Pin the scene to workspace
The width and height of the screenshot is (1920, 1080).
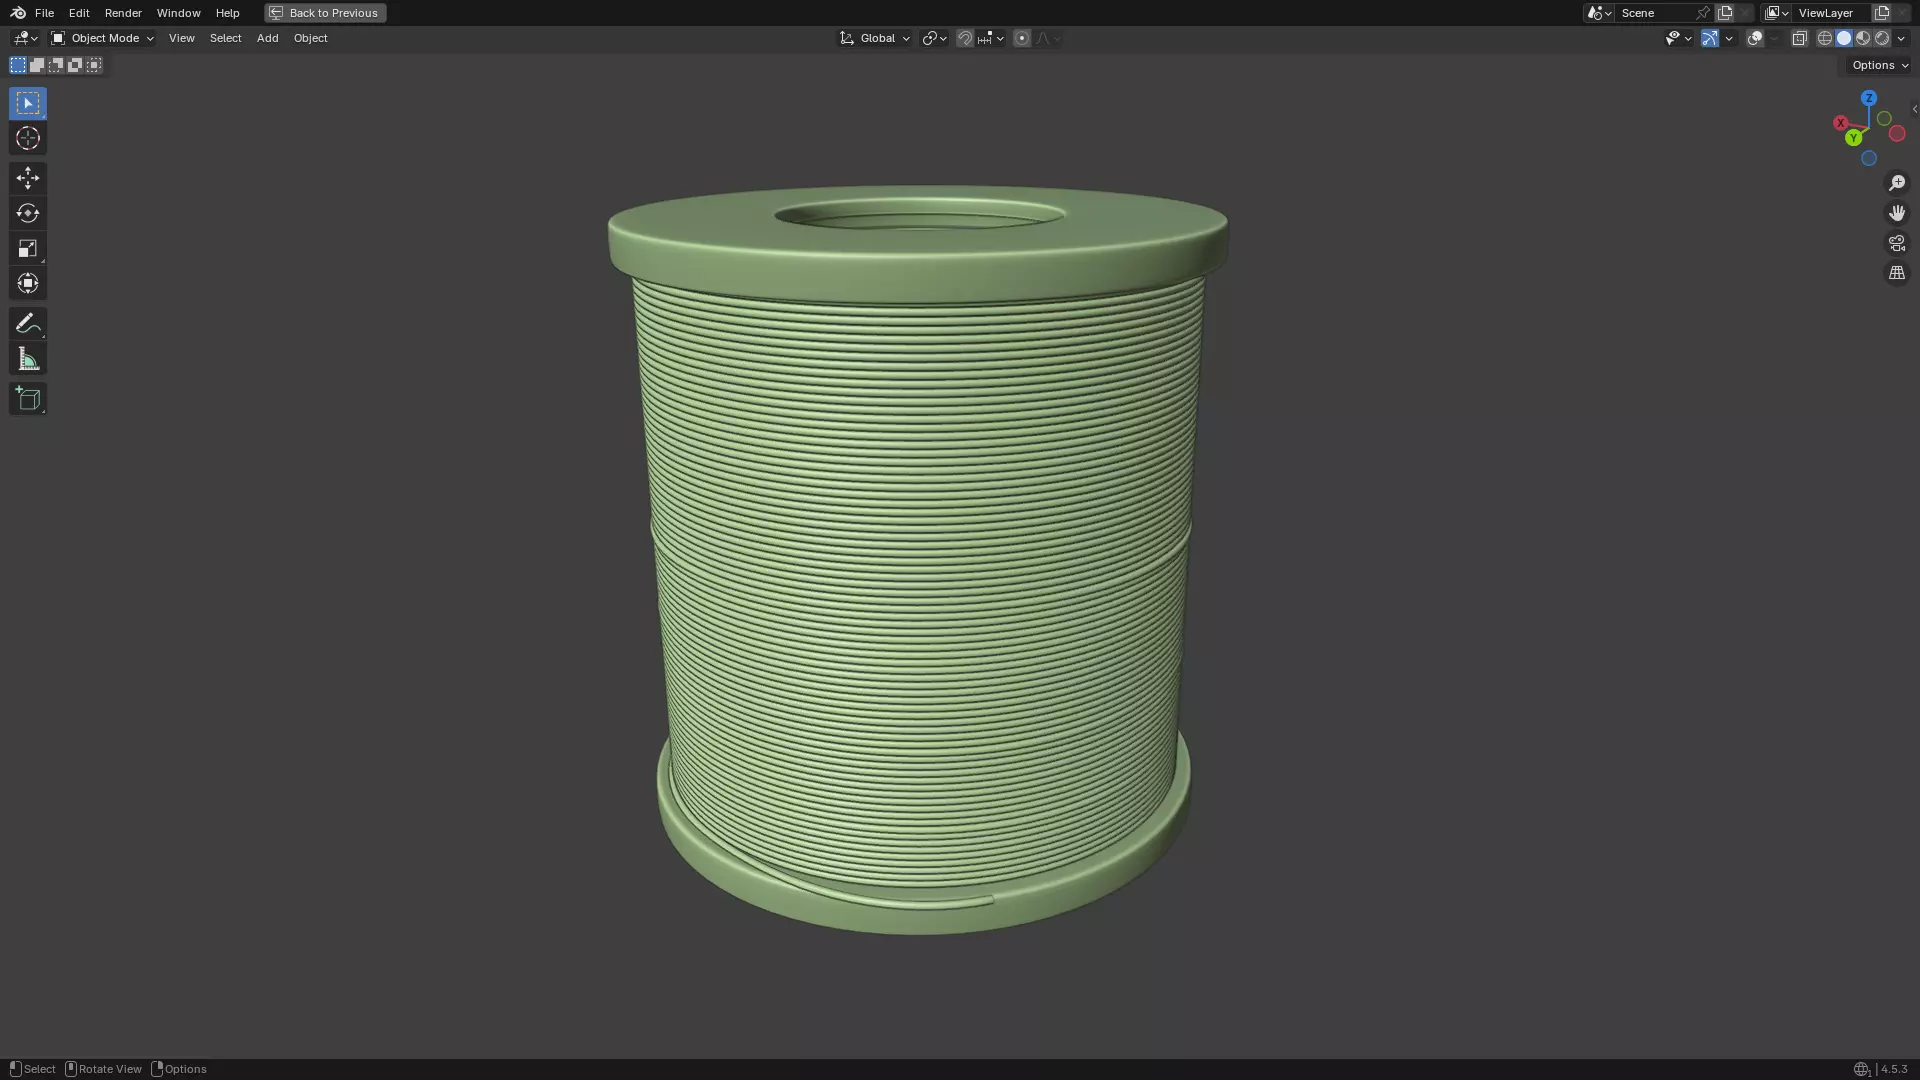(1703, 13)
